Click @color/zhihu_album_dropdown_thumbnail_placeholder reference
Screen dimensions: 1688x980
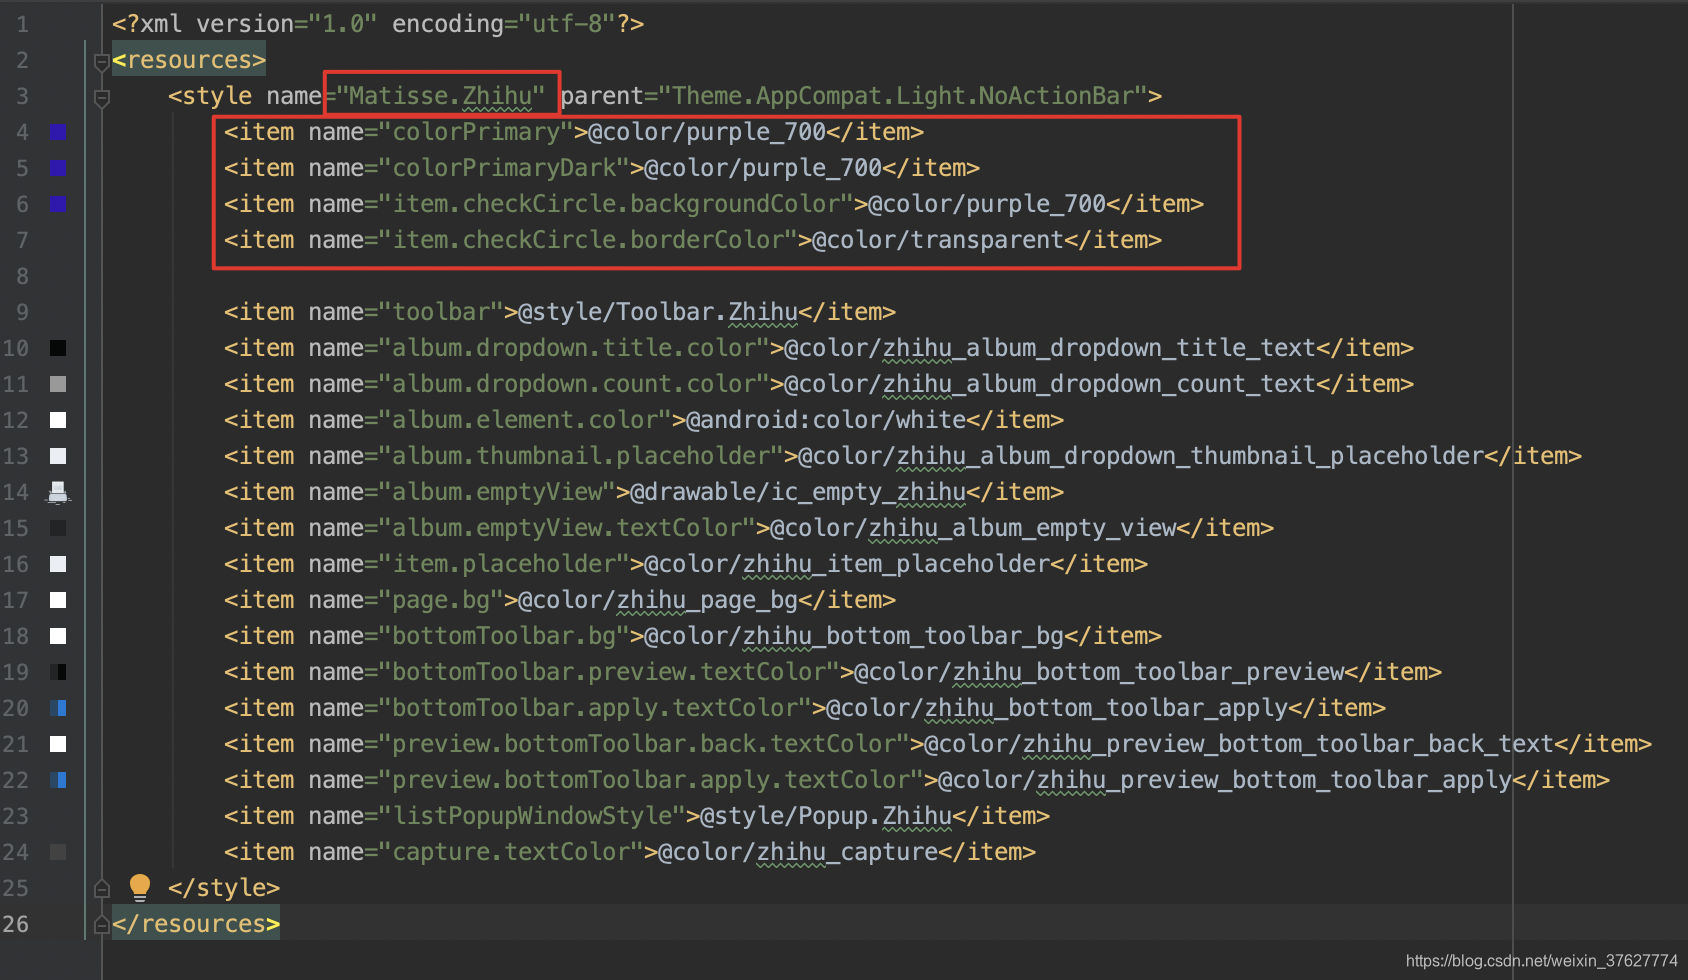[1141, 456]
